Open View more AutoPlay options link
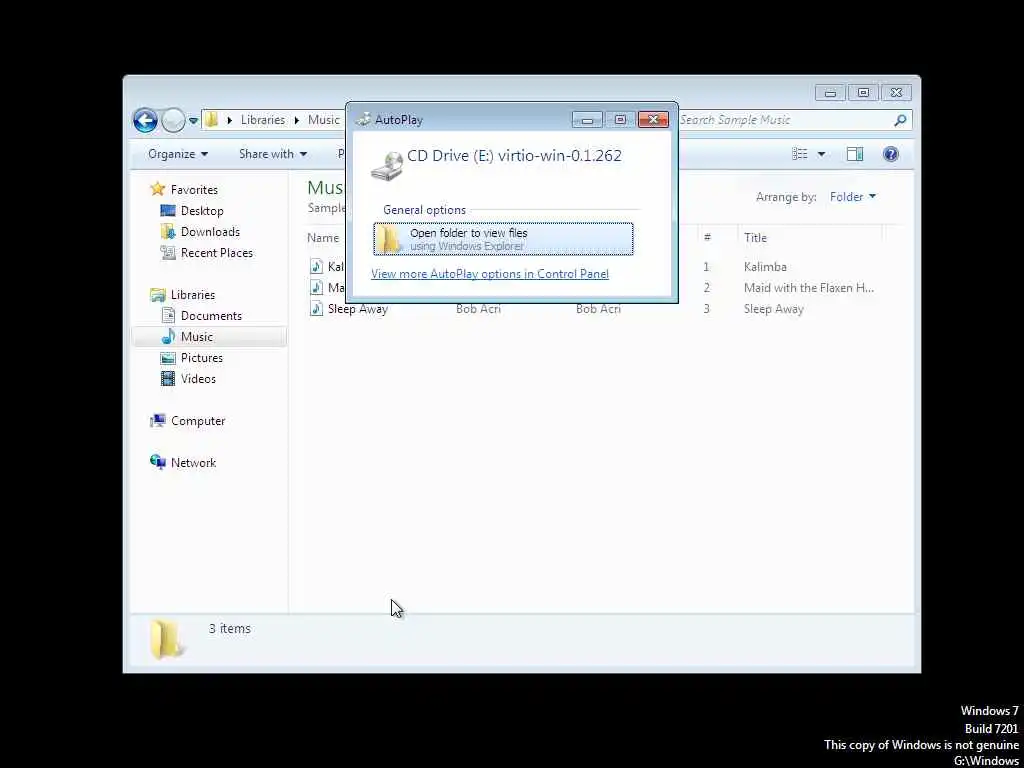This screenshot has height=768, width=1024. coord(490,274)
